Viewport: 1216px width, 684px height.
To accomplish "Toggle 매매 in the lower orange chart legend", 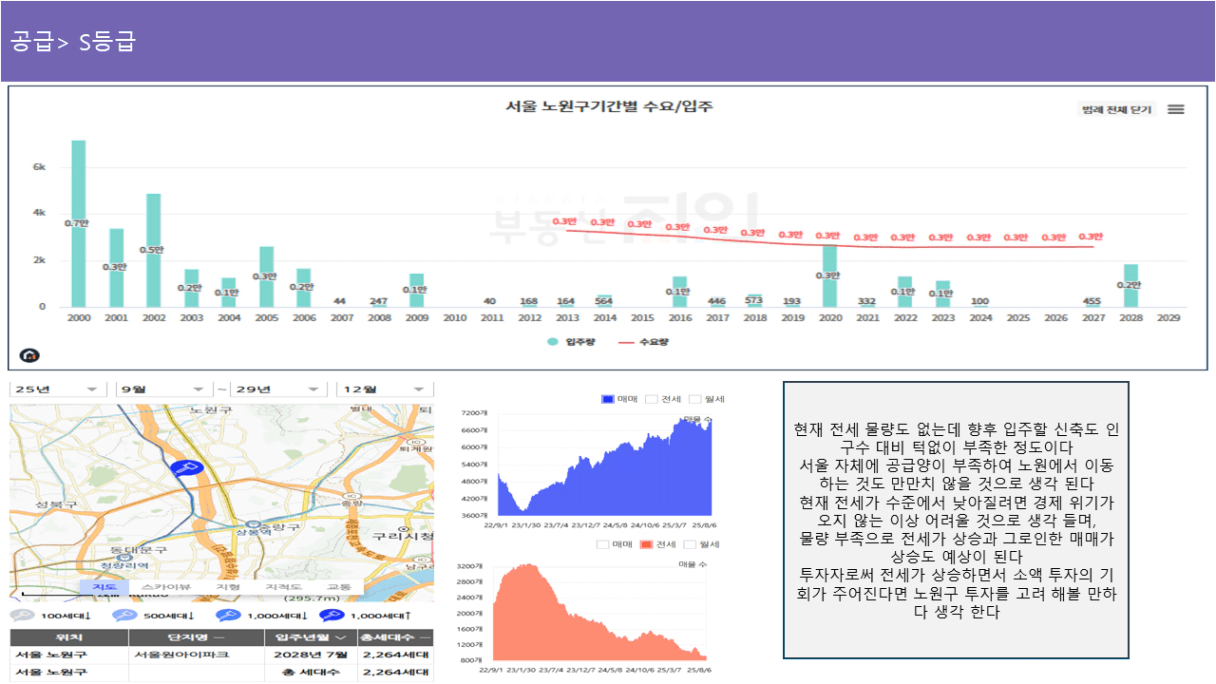I will 615,544.
